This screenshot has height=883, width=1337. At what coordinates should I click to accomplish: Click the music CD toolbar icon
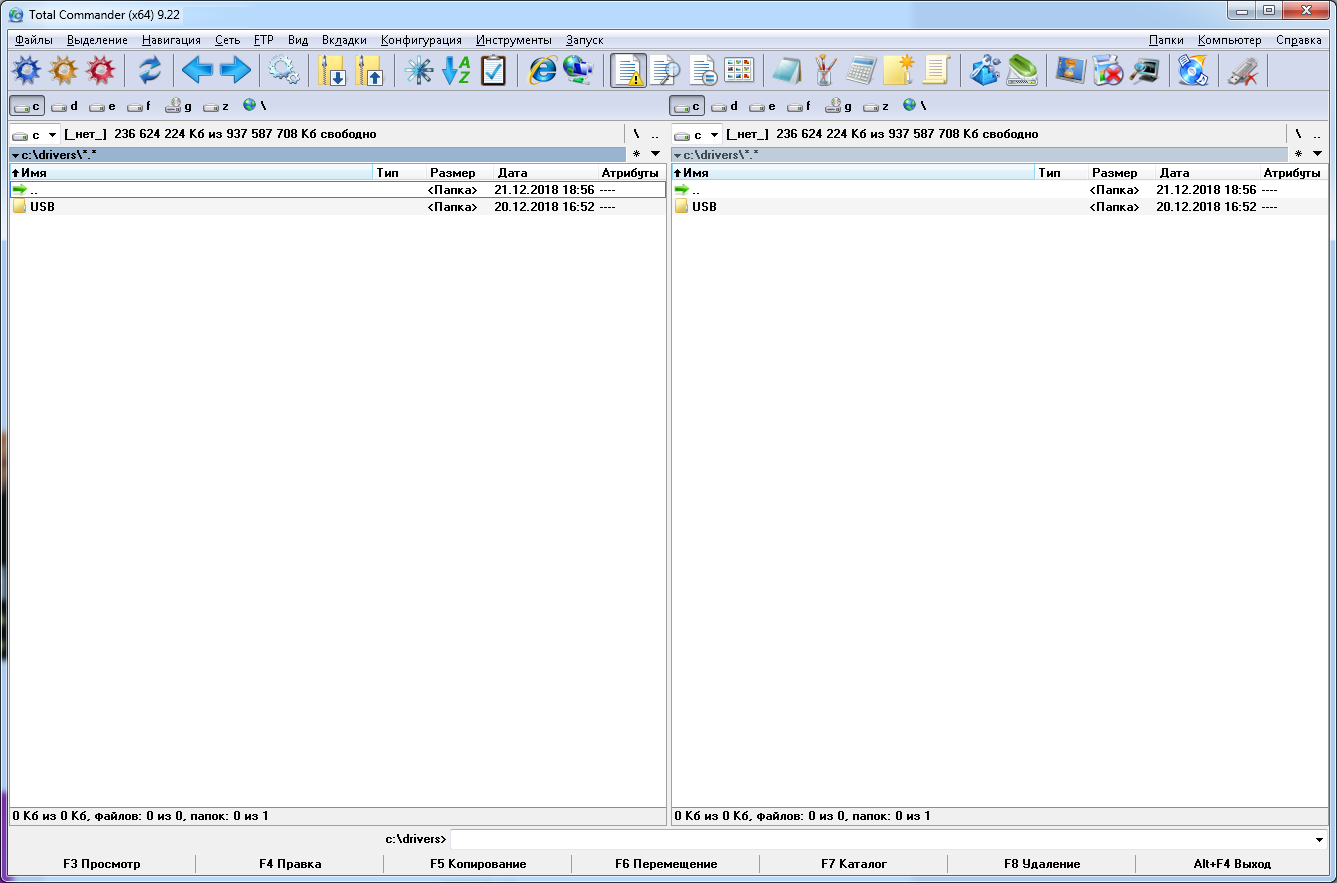point(1194,70)
